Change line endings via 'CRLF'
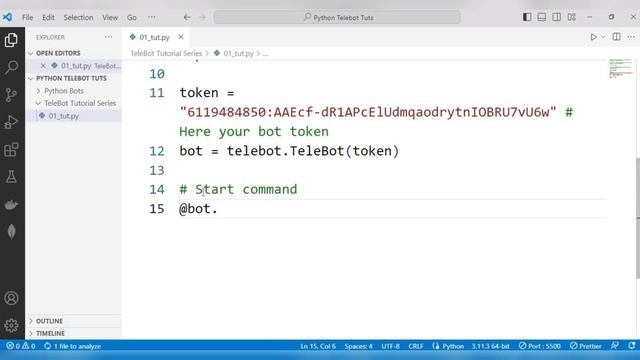The height and width of the screenshot is (360, 640). 416,346
